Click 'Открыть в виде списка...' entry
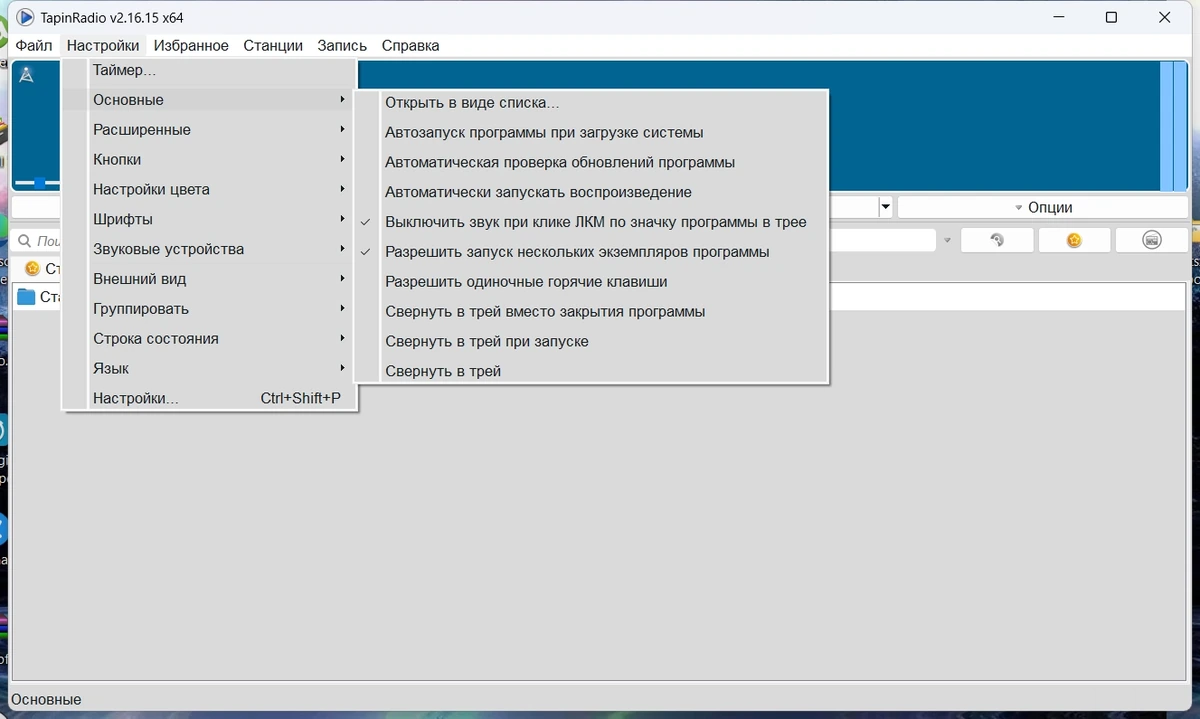Image resolution: width=1200 pixels, height=719 pixels. [x=591, y=102]
